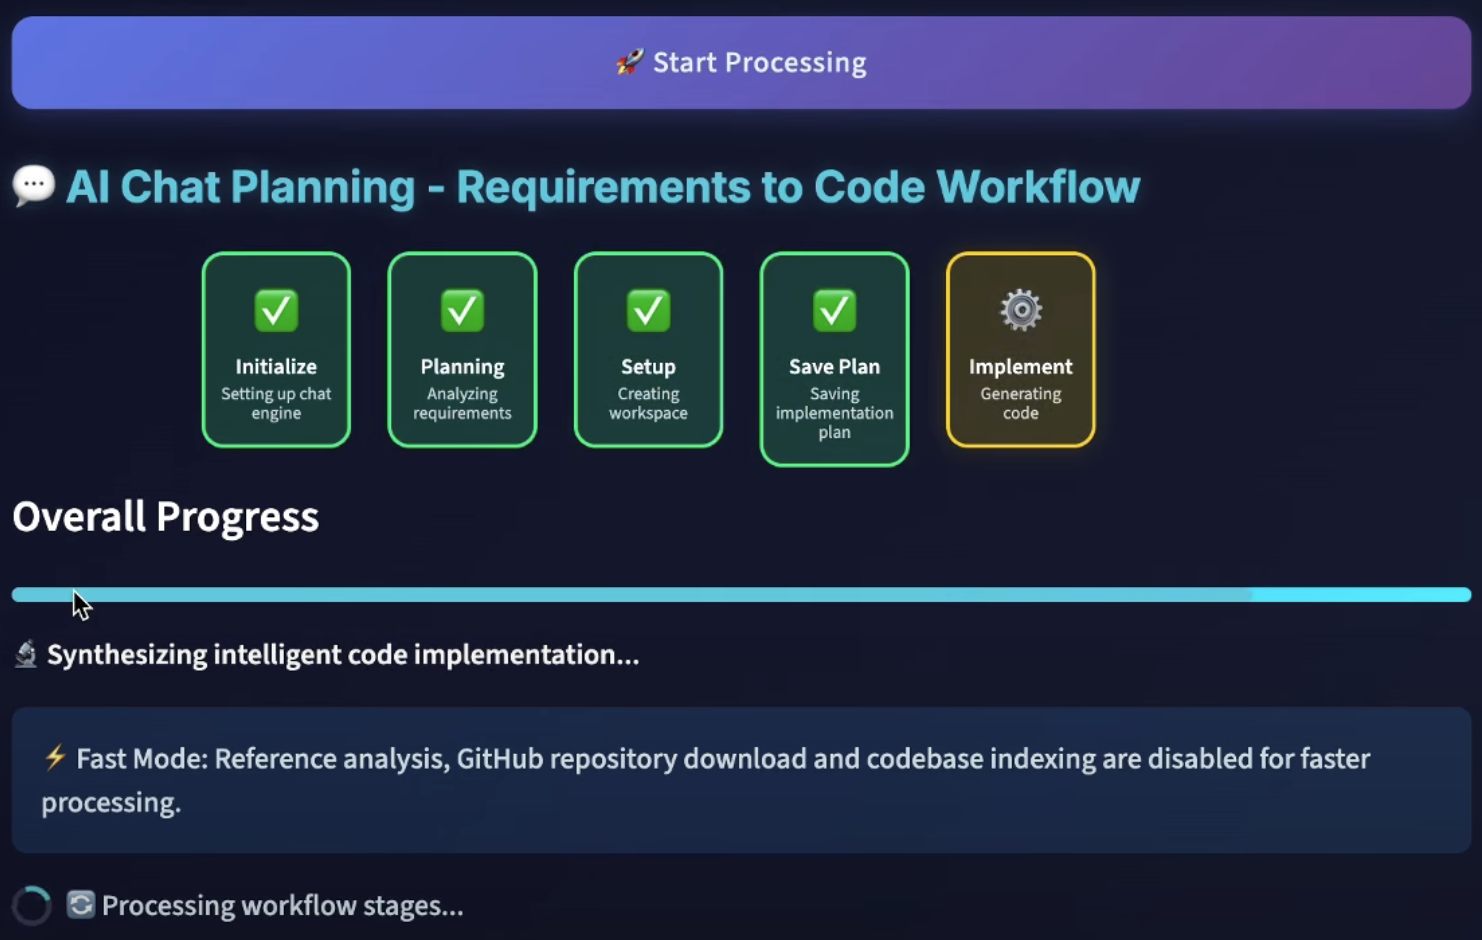This screenshot has height=940, width=1482.
Task: Click 'Setting up chat engine' description
Action: tap(276, 403)
